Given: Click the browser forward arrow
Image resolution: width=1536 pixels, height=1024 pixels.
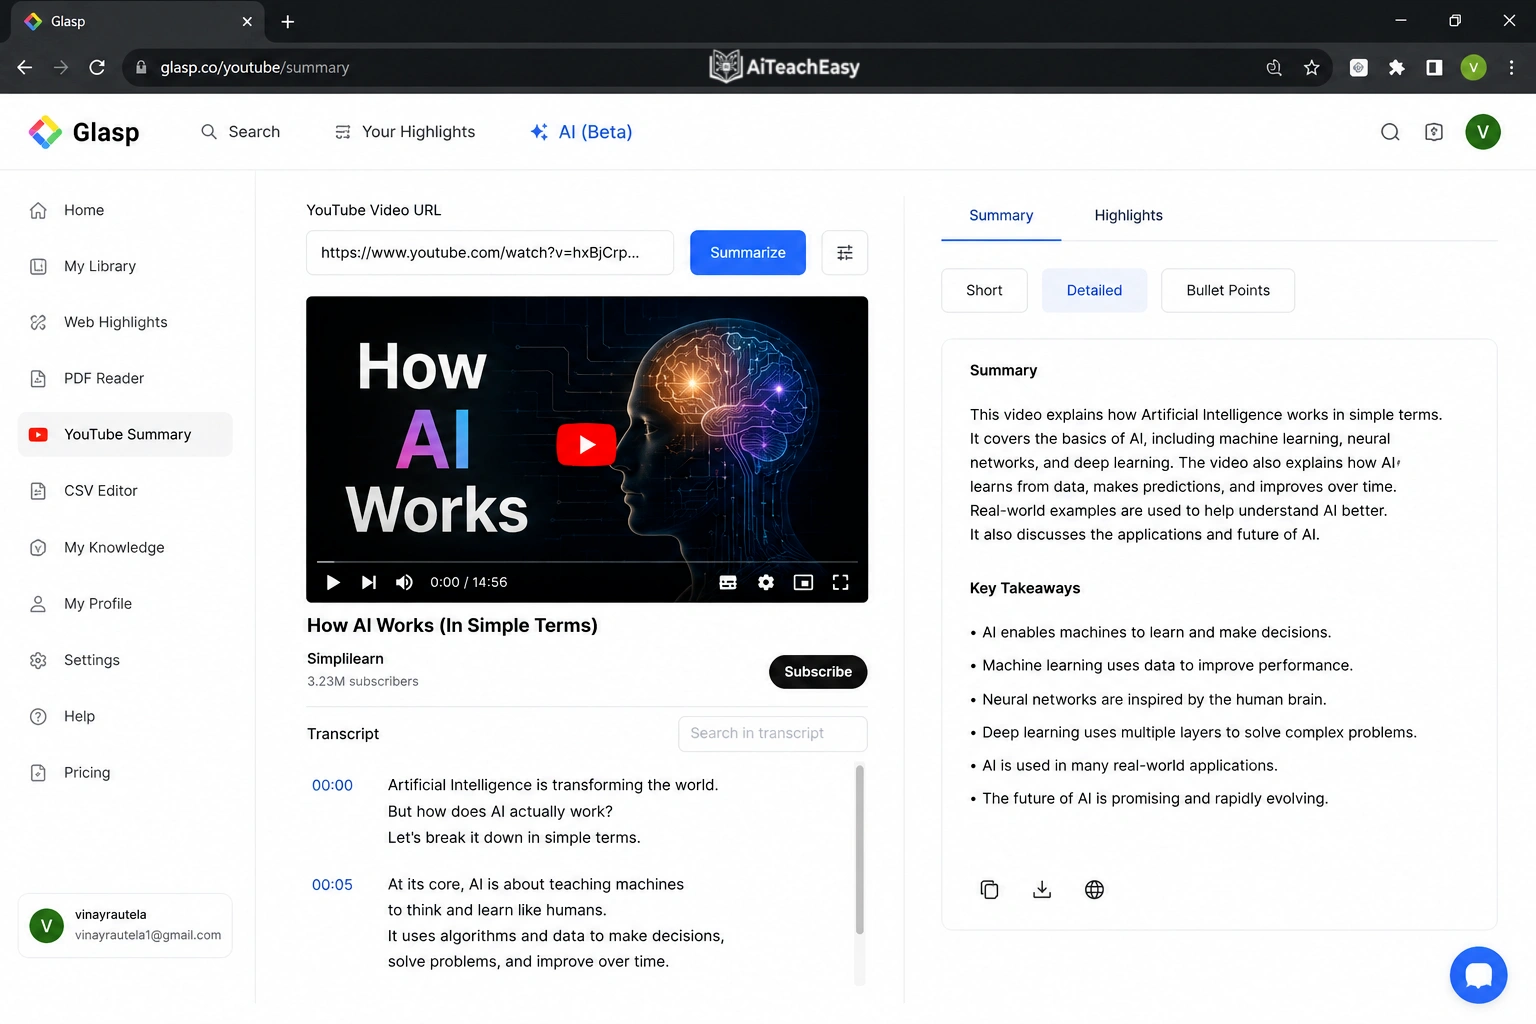Looking at the screenshot, I should [x=61, y=67].
